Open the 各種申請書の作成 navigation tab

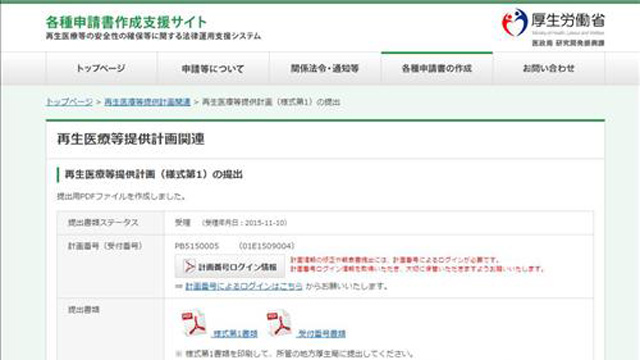437,69
